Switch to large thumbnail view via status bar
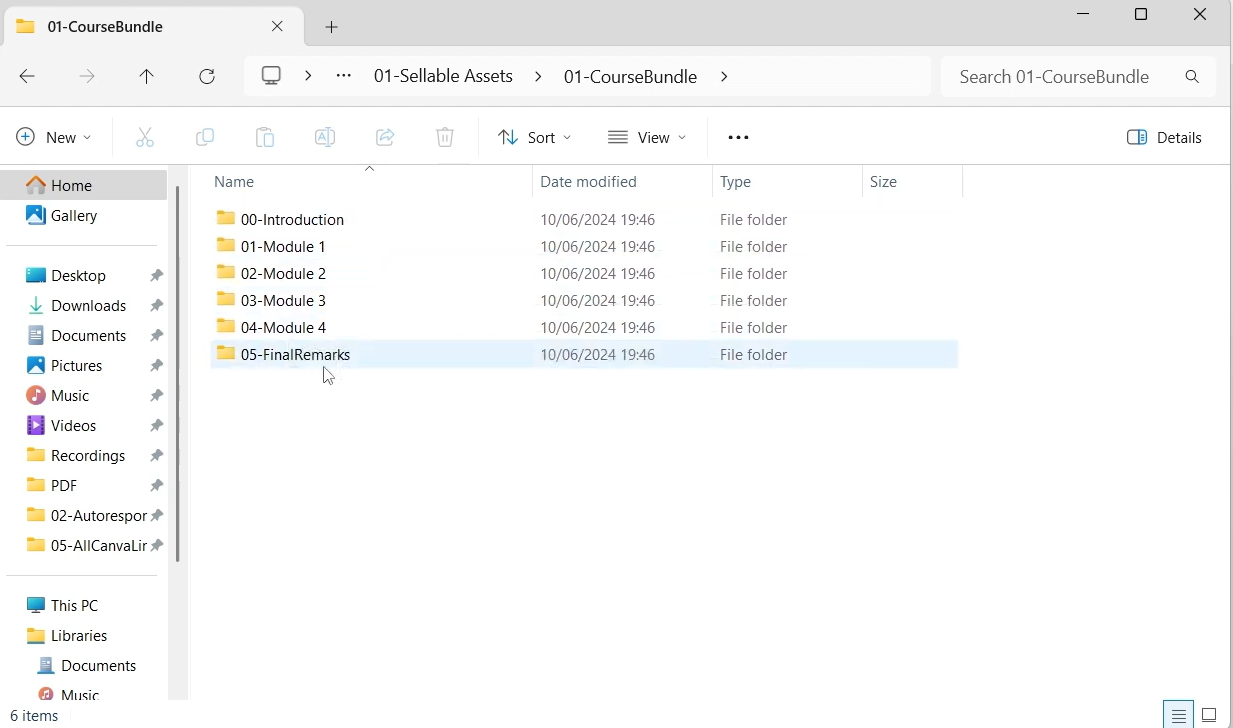The height and width of the screenshot is (728, 1233). [x=1208, y=714]
